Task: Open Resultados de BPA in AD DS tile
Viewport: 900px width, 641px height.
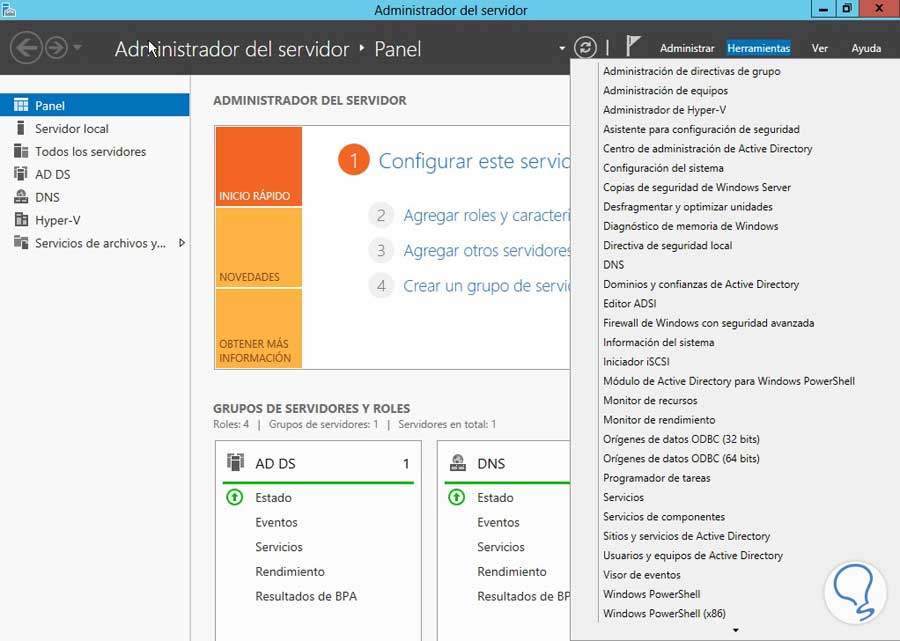Action: click(306, 596)
